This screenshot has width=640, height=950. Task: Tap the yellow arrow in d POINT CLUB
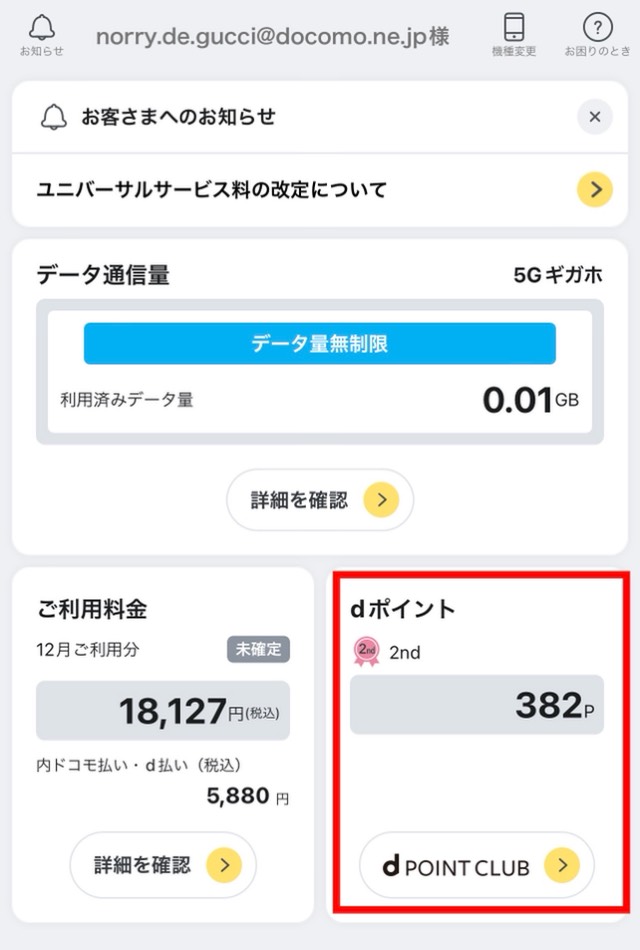562,865
